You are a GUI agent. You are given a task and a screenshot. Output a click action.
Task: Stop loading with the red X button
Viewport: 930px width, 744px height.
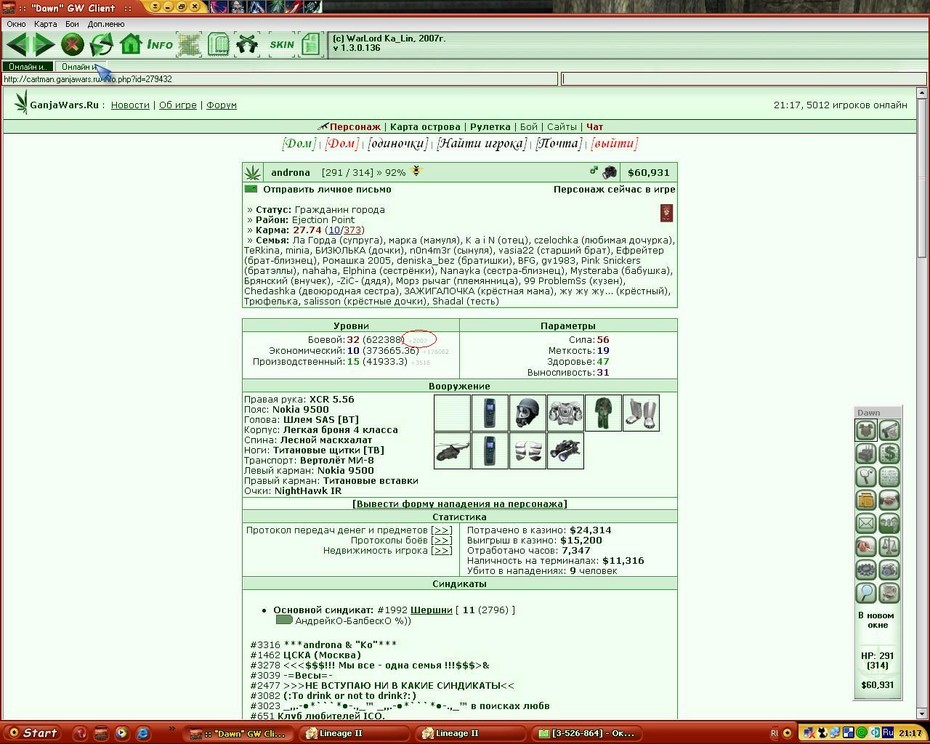pos(72,44)
